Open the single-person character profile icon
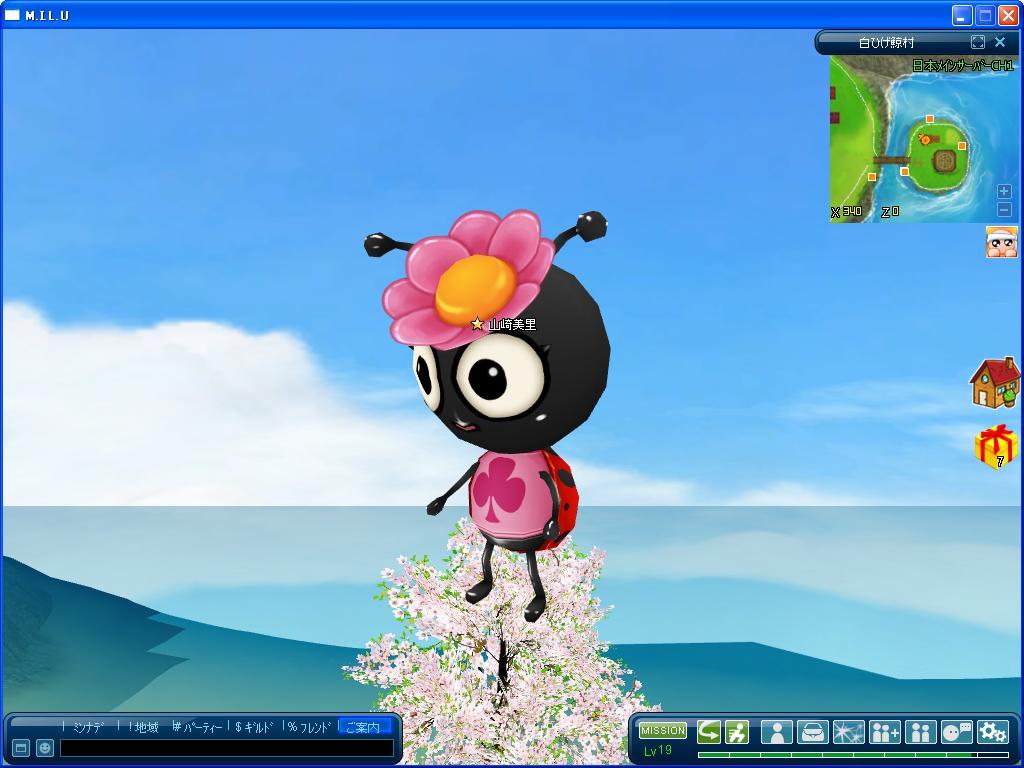This screenshot has width=1024, height=768. [x=776, y=732]
